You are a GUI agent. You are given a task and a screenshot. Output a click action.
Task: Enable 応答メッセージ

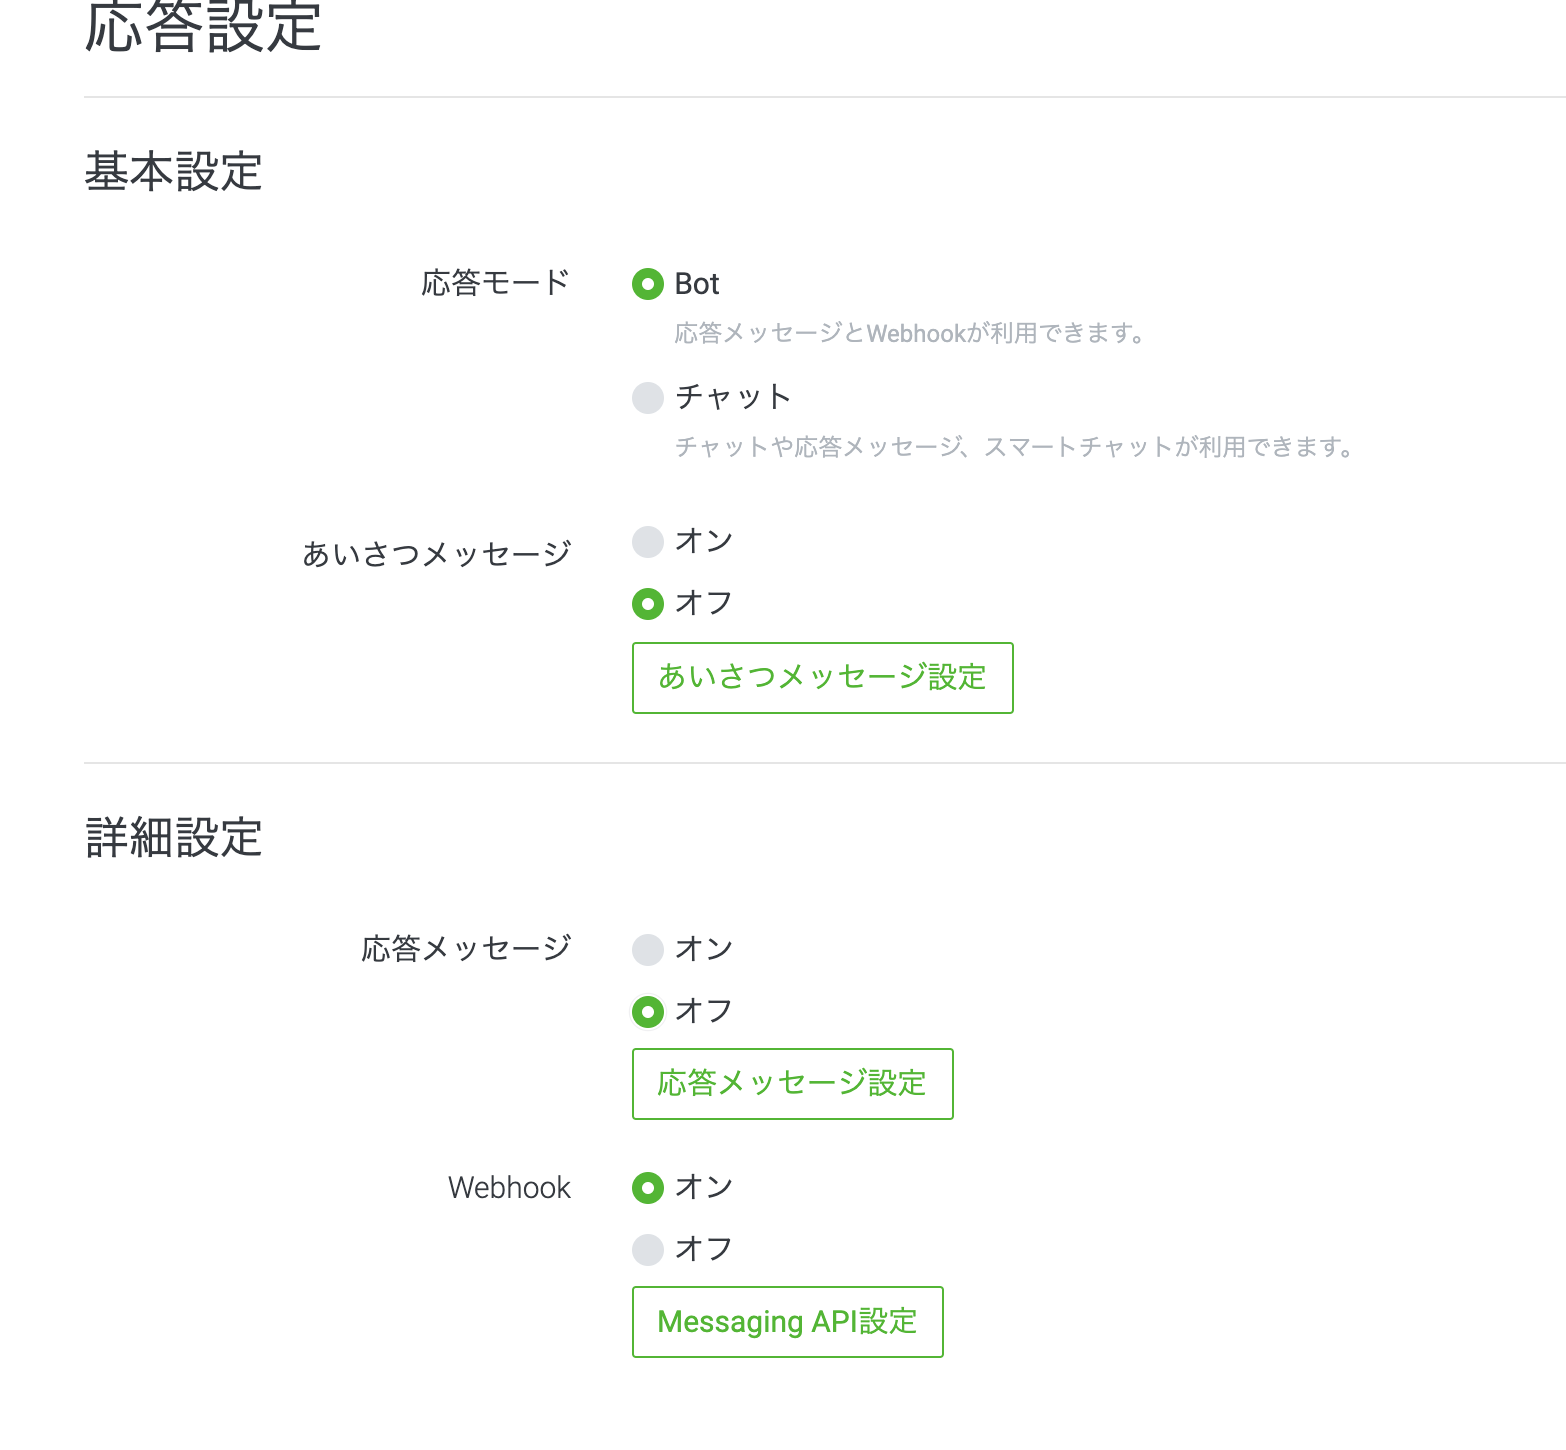click(648, 949)
